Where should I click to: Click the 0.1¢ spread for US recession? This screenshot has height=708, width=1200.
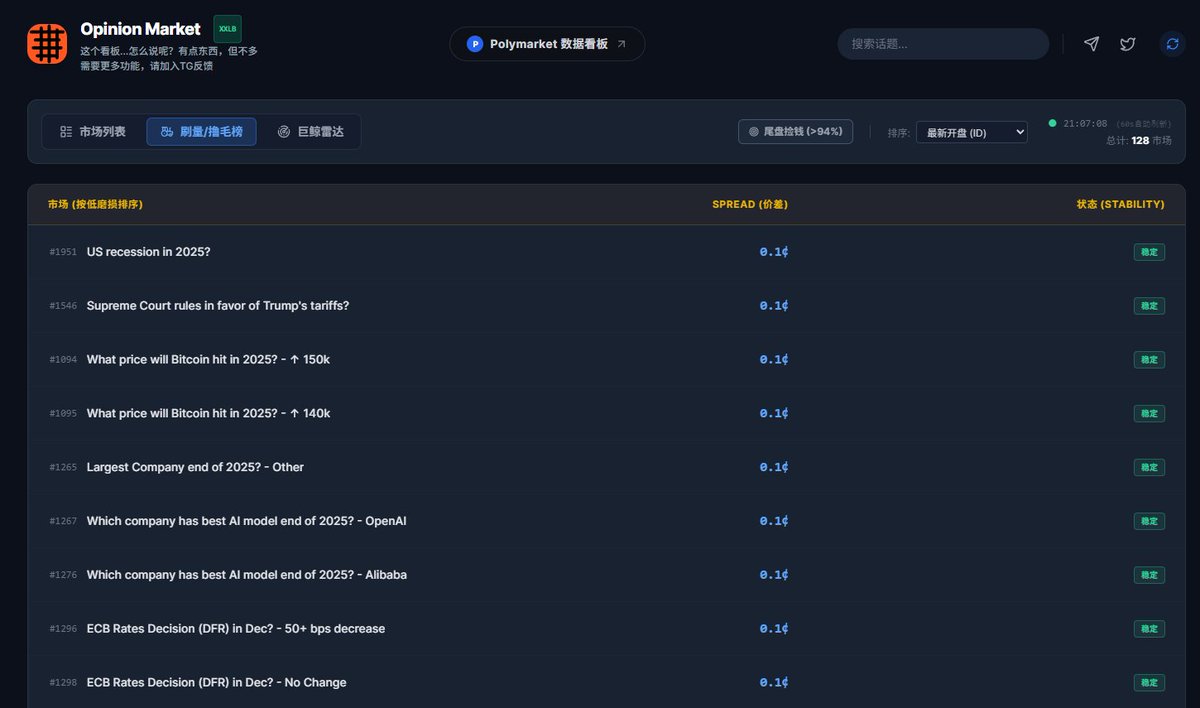tap(774, 252)
